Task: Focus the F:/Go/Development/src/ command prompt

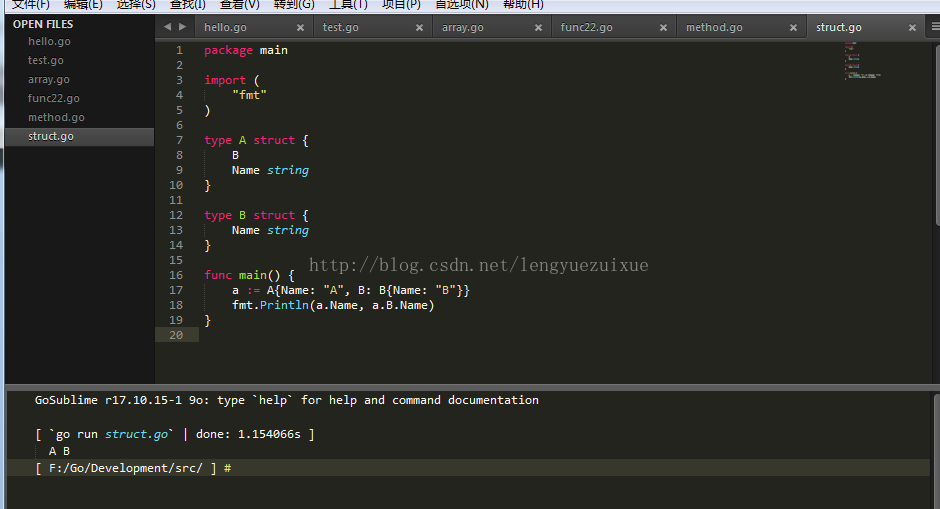Action: point(468,468)
